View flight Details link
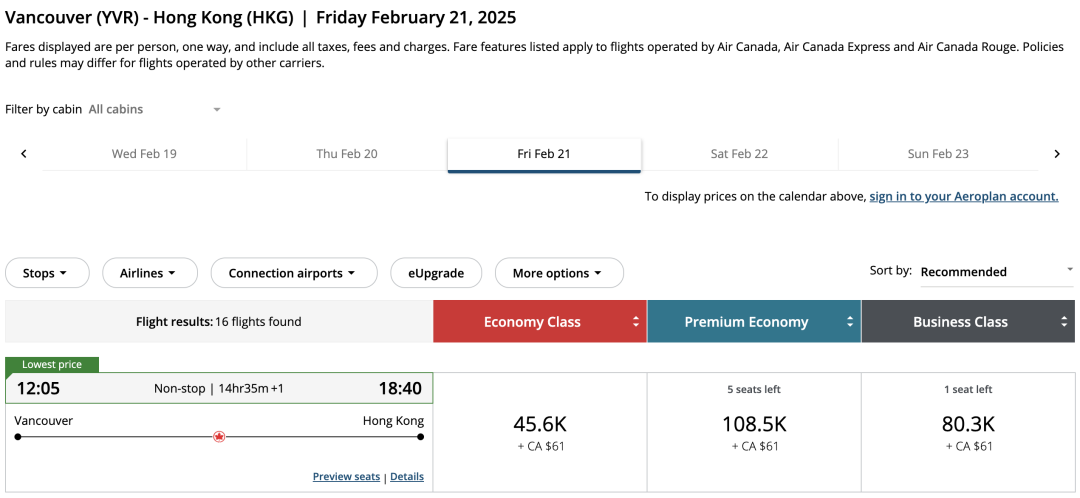Image resolution: width=1080 pixels, height=498 pixels. click(407, 477)
